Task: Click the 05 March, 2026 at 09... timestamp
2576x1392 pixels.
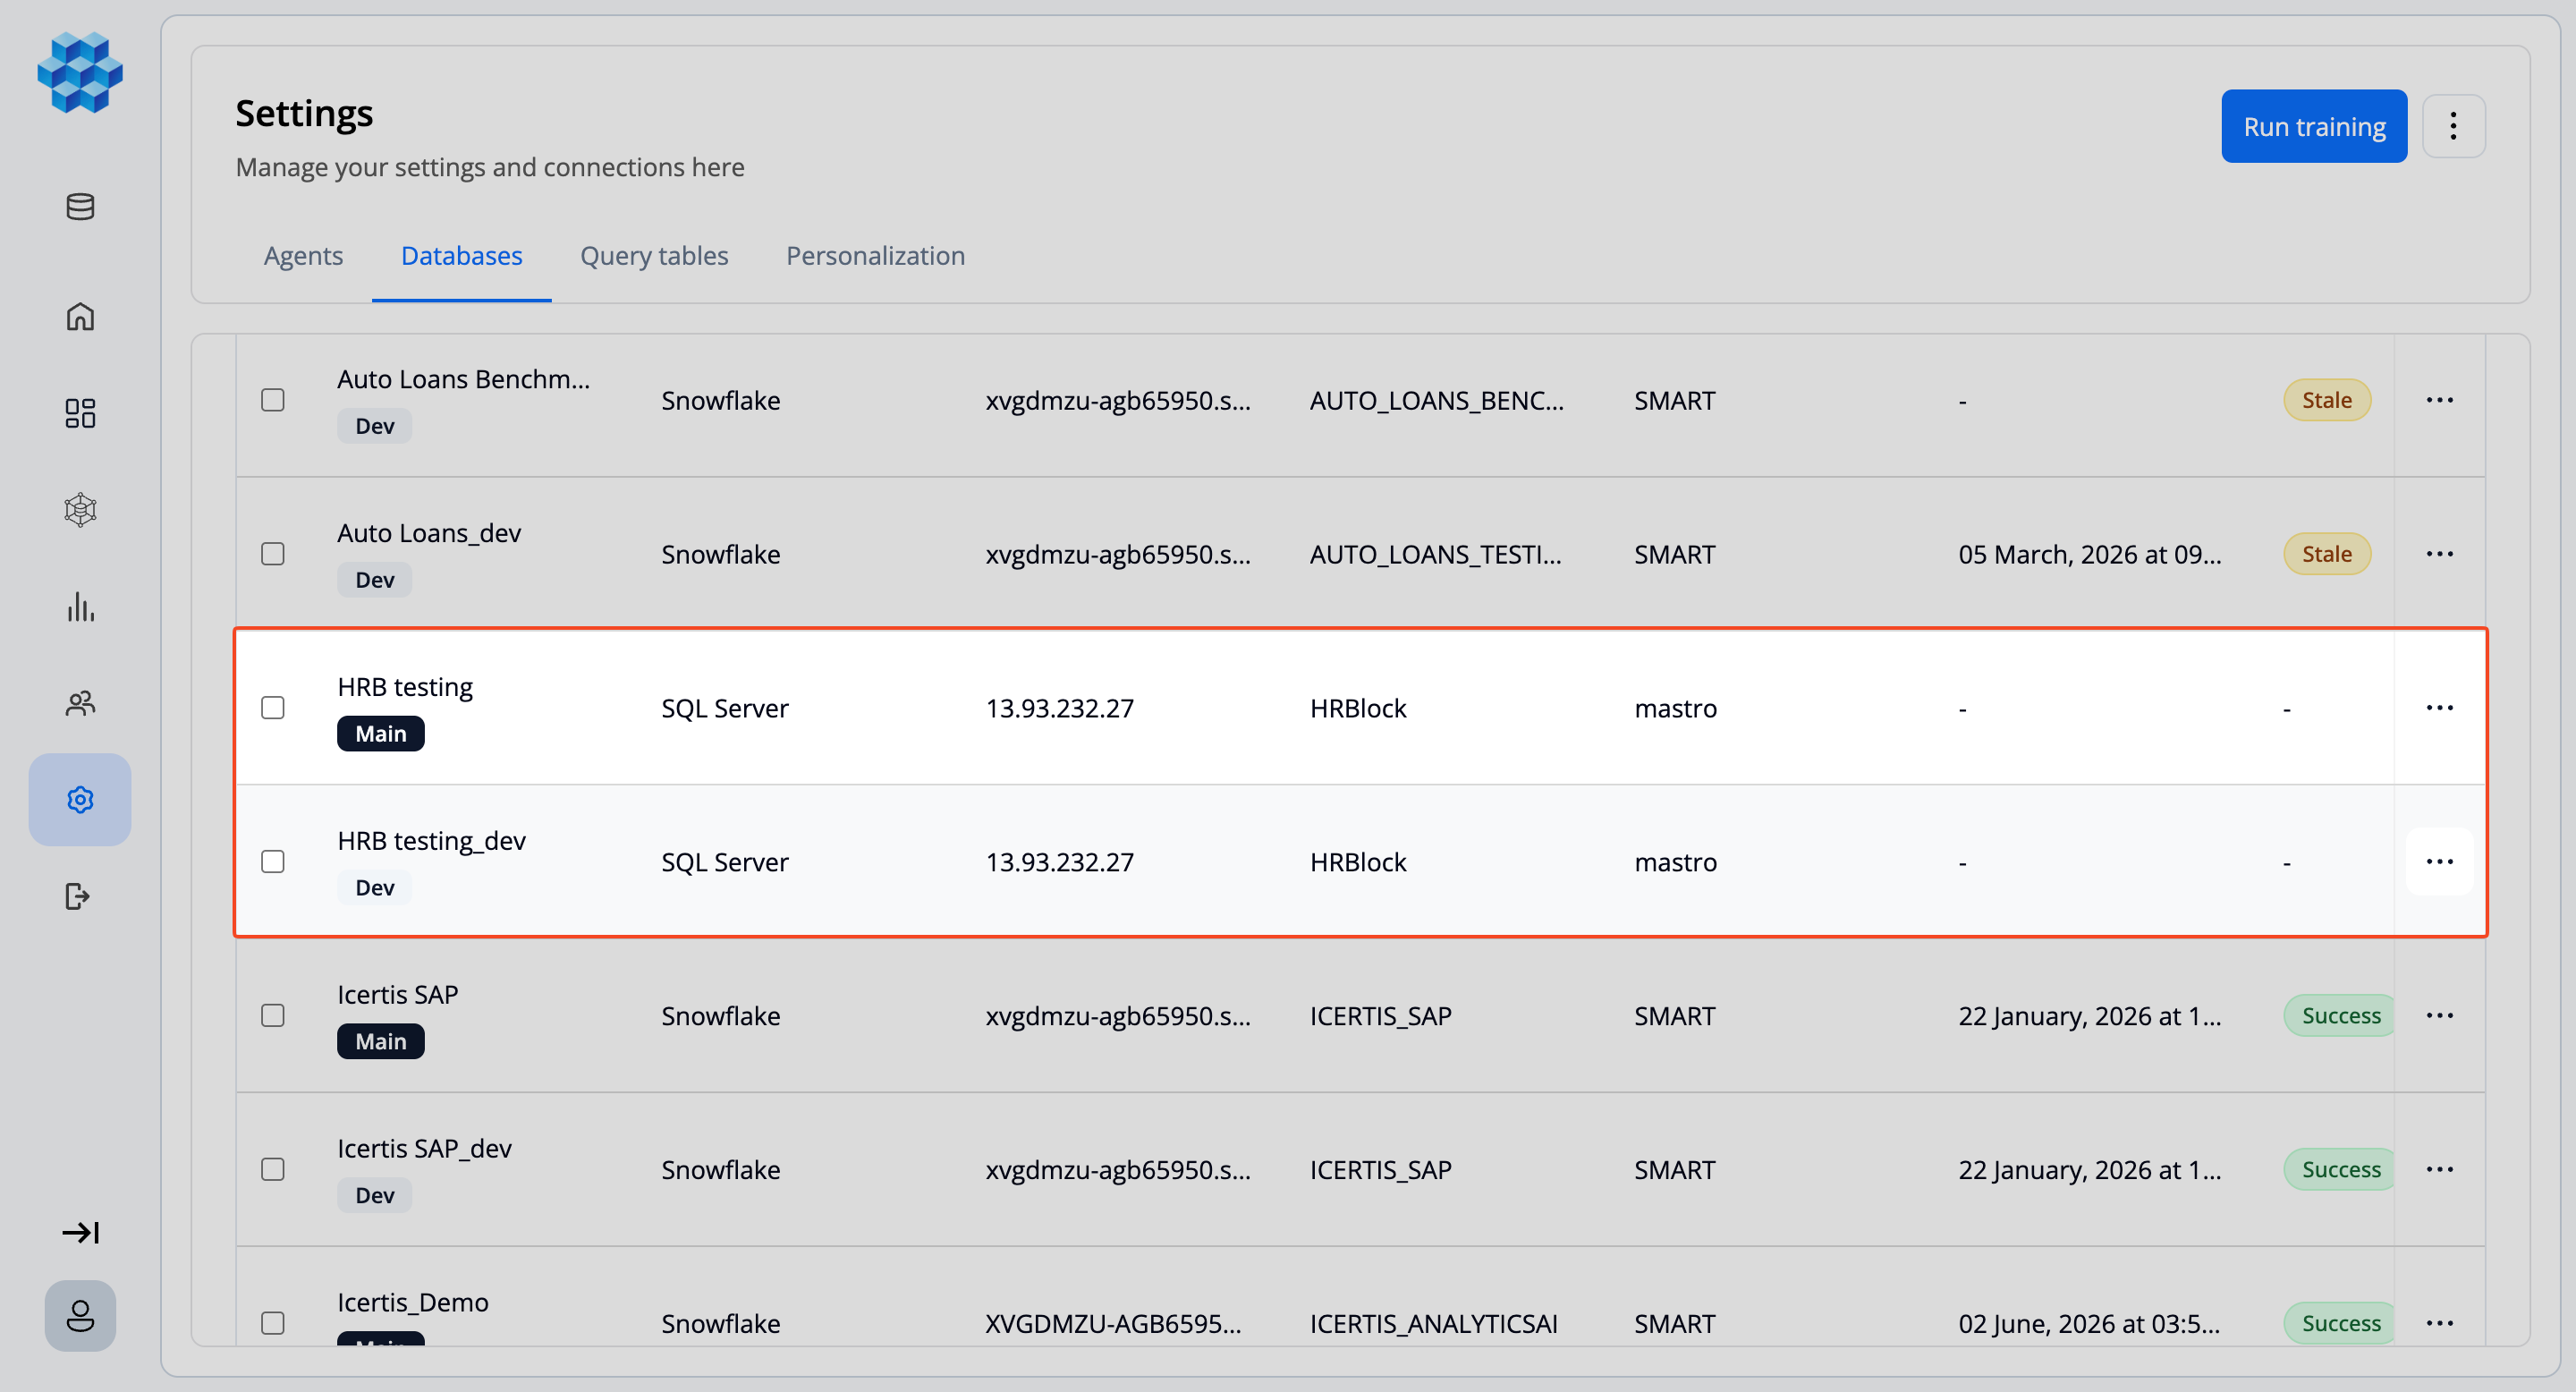Action: pyautogui.click(x=2090, y=554)
